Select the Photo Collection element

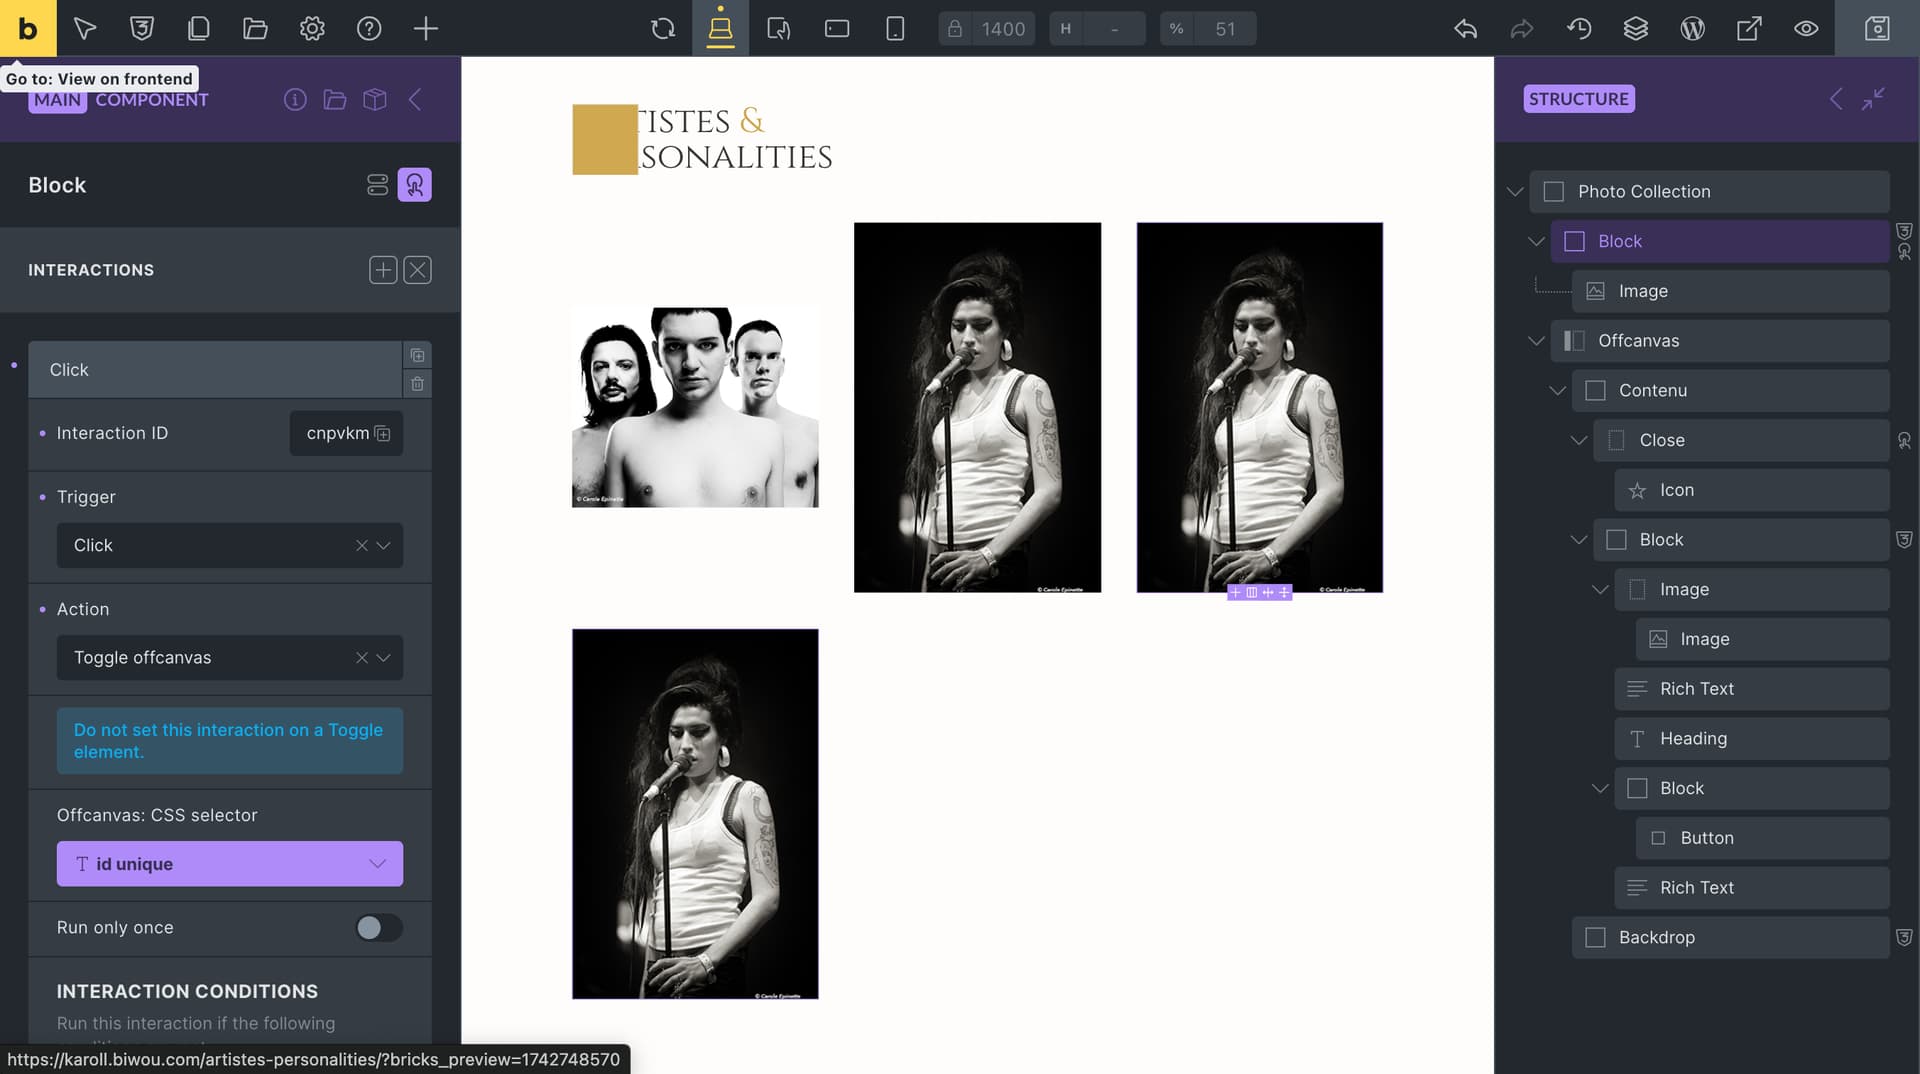click(1709, 192)
